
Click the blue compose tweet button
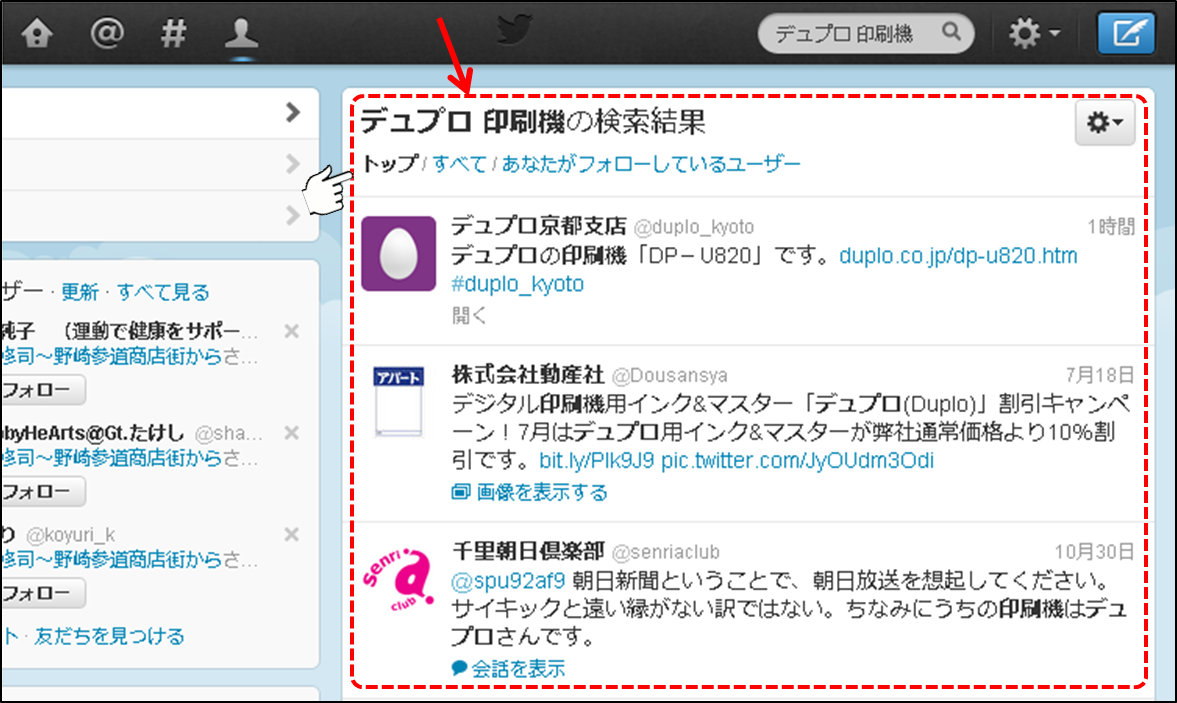tap(1125, 34)
